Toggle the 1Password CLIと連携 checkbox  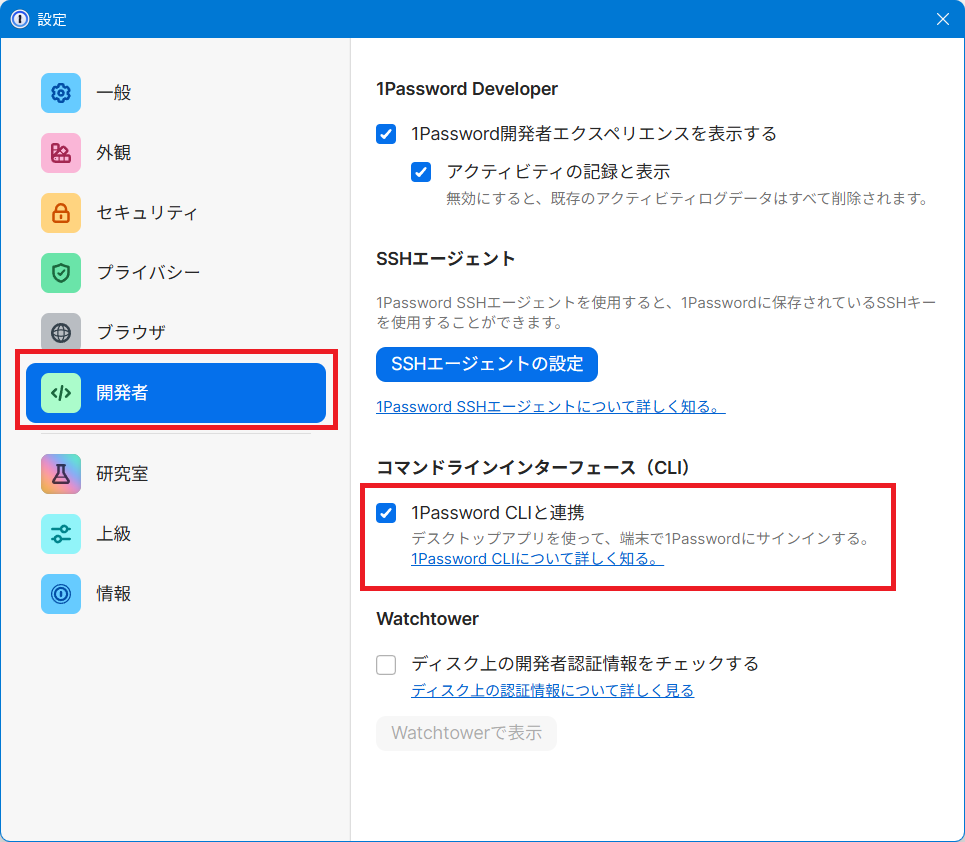(x=386, y=513)
